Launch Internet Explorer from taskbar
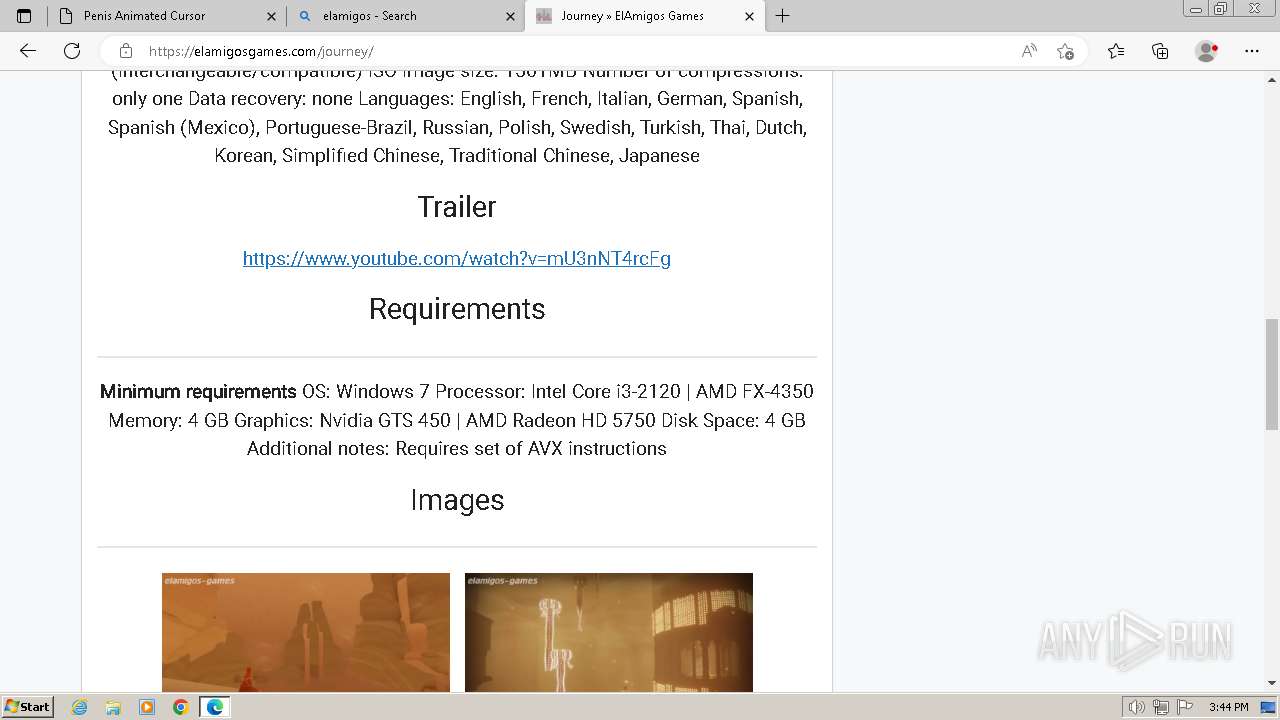The width and height of the screenshot is (1280, 720). pos(80,707)
